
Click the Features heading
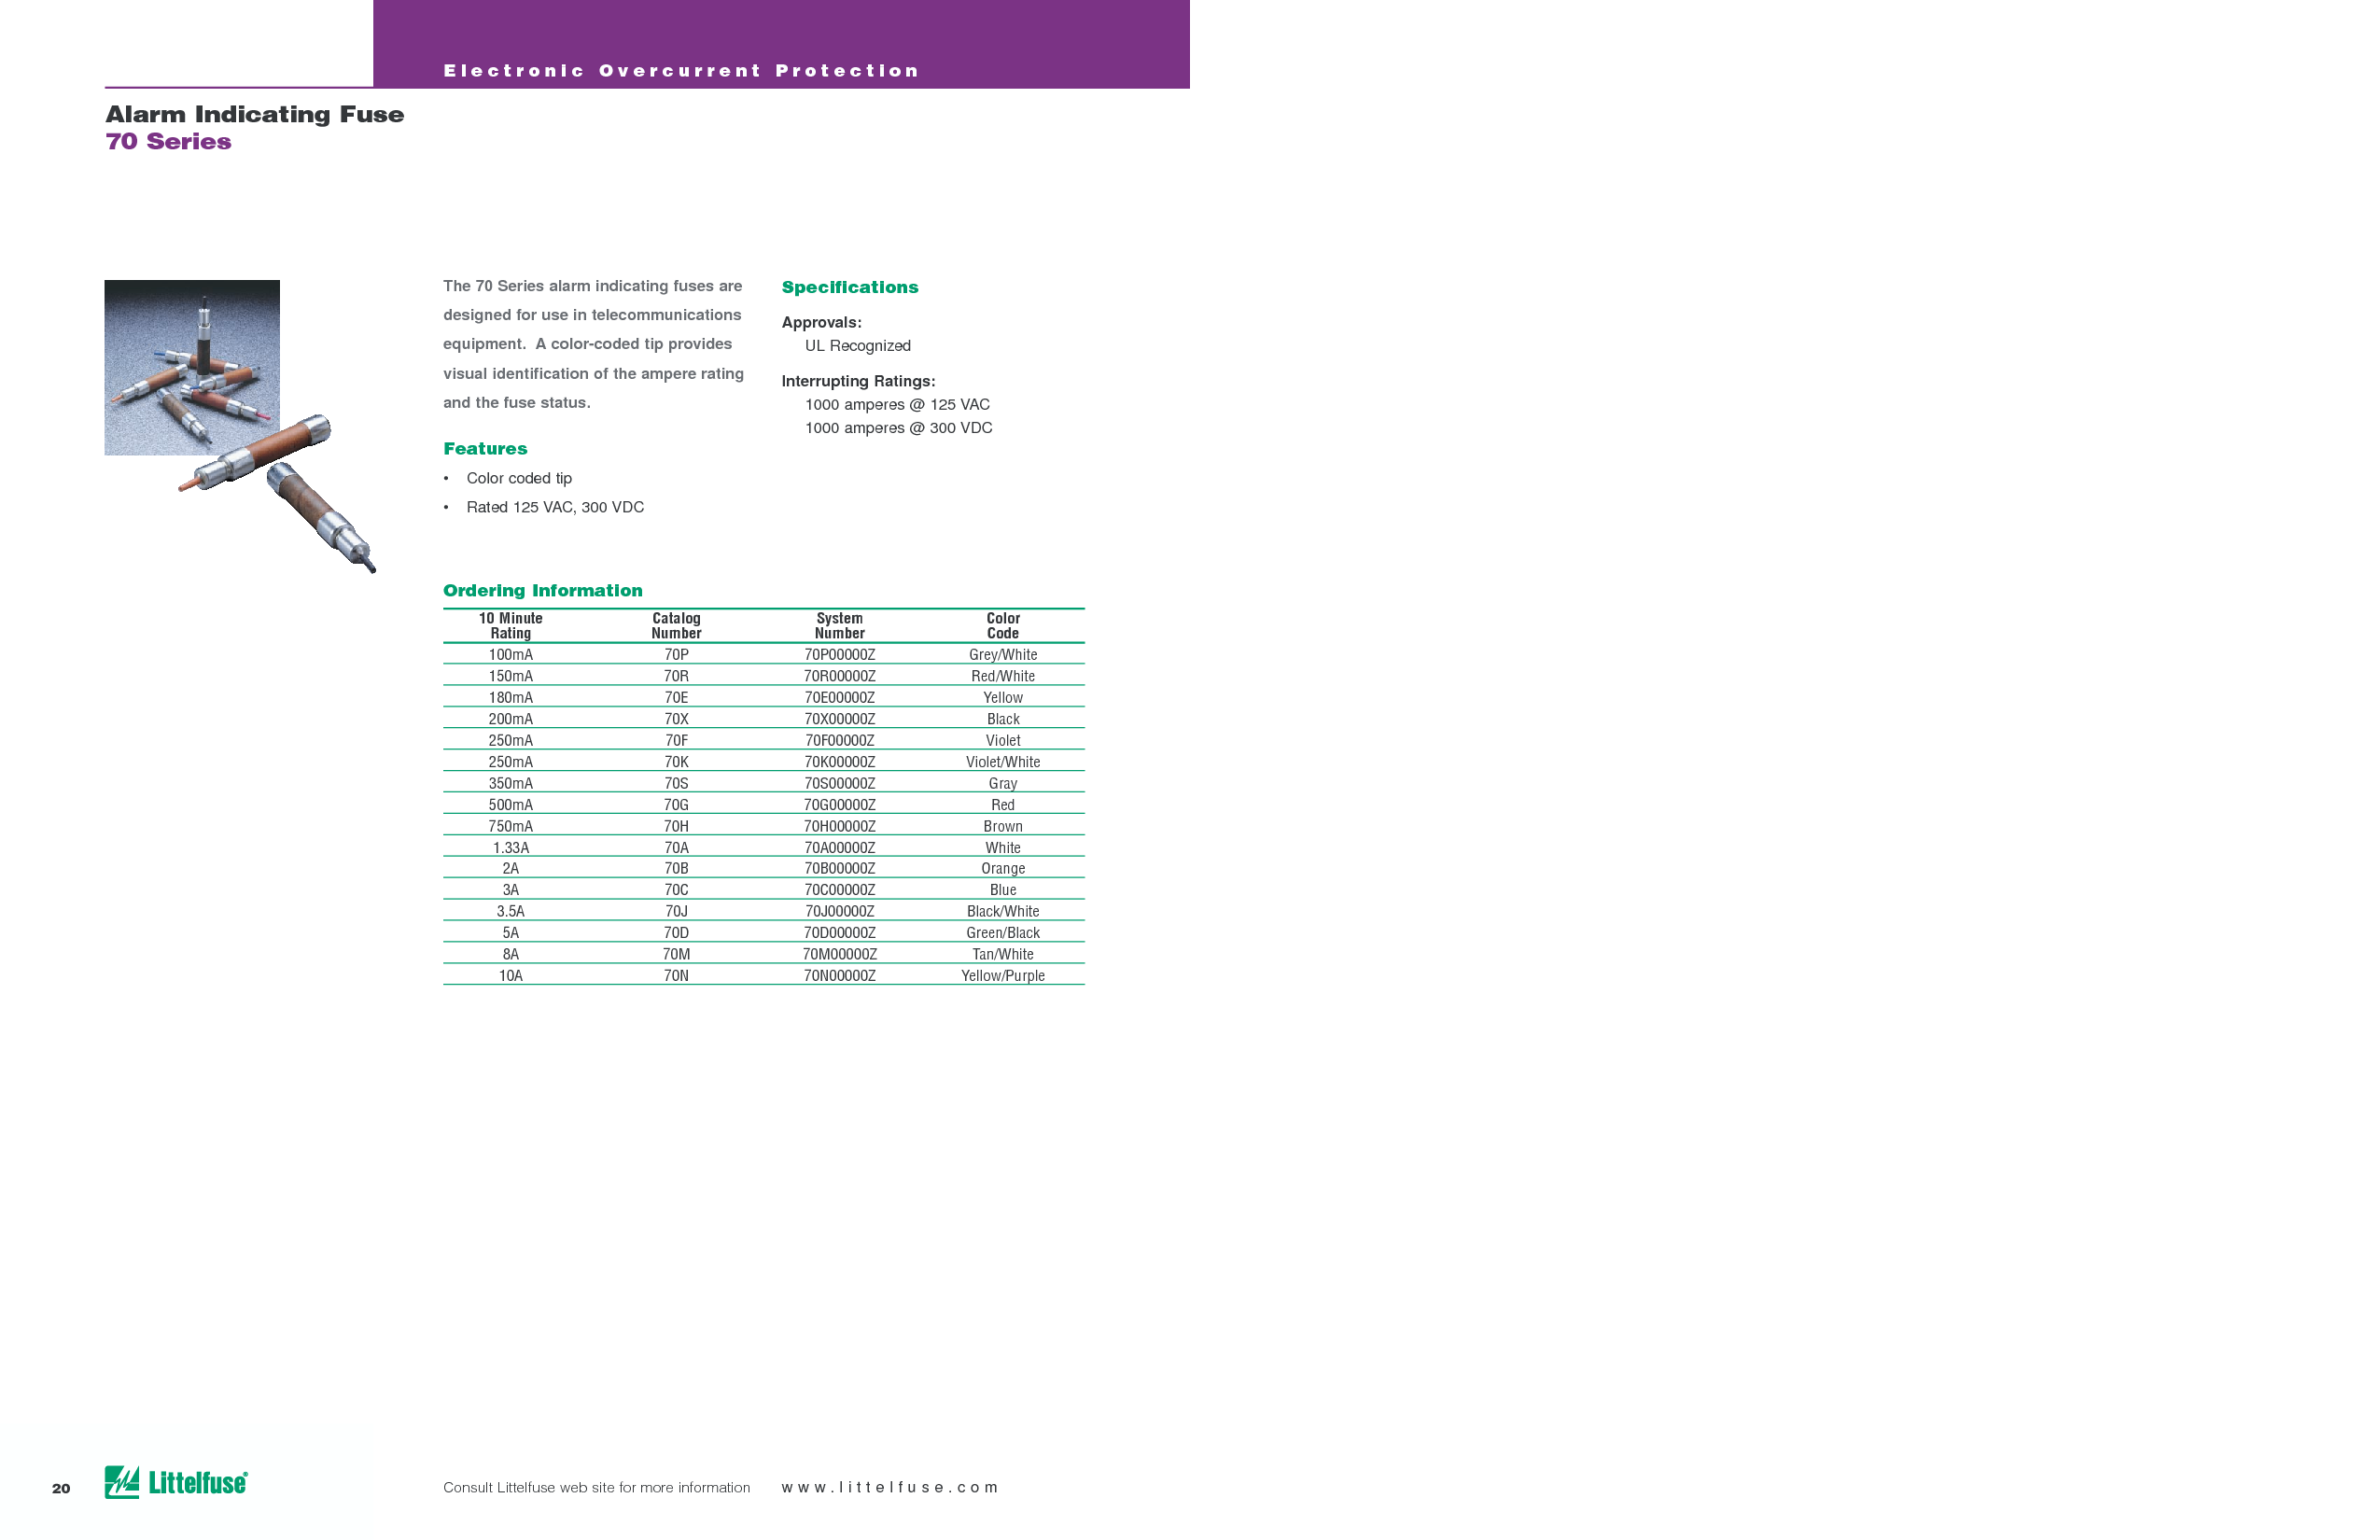[x=485, y=449]
